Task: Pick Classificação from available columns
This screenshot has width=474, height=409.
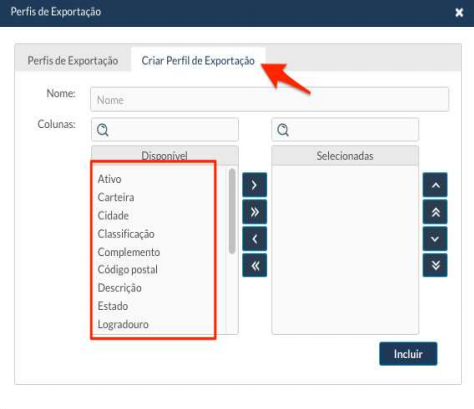Action: [x=126, y=234]
